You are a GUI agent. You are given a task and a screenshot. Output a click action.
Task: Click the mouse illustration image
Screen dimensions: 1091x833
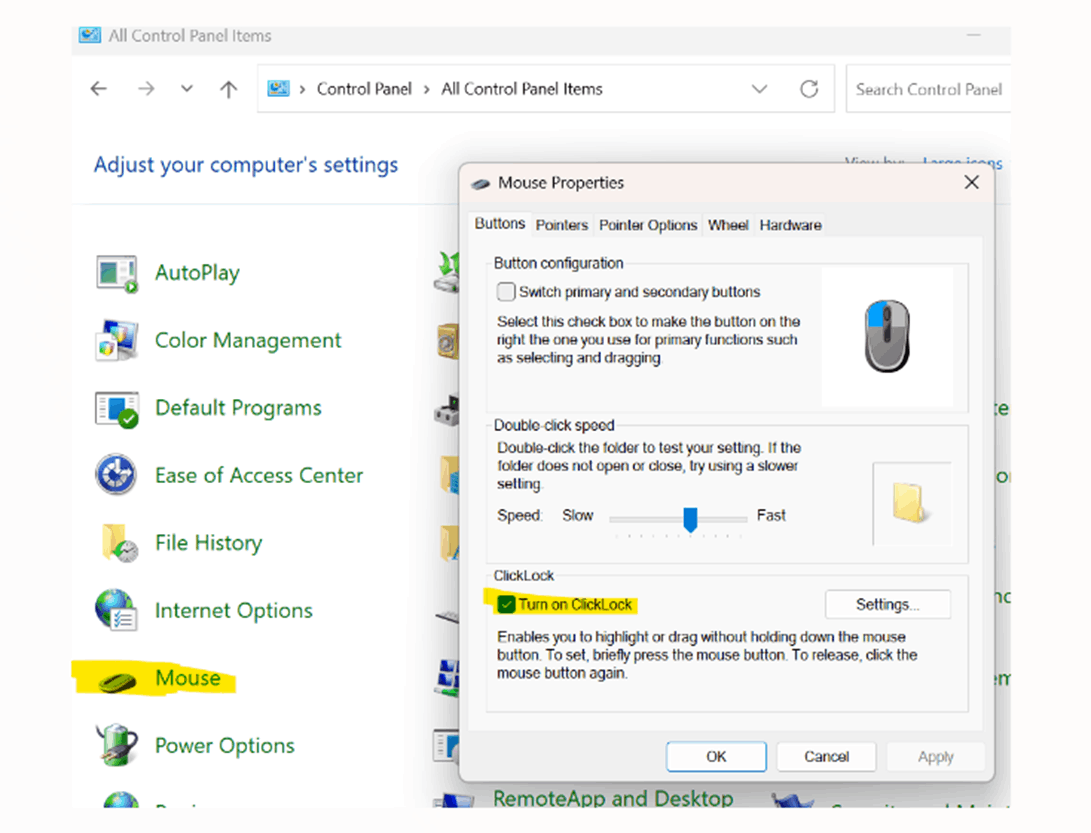tap(886, 337)
